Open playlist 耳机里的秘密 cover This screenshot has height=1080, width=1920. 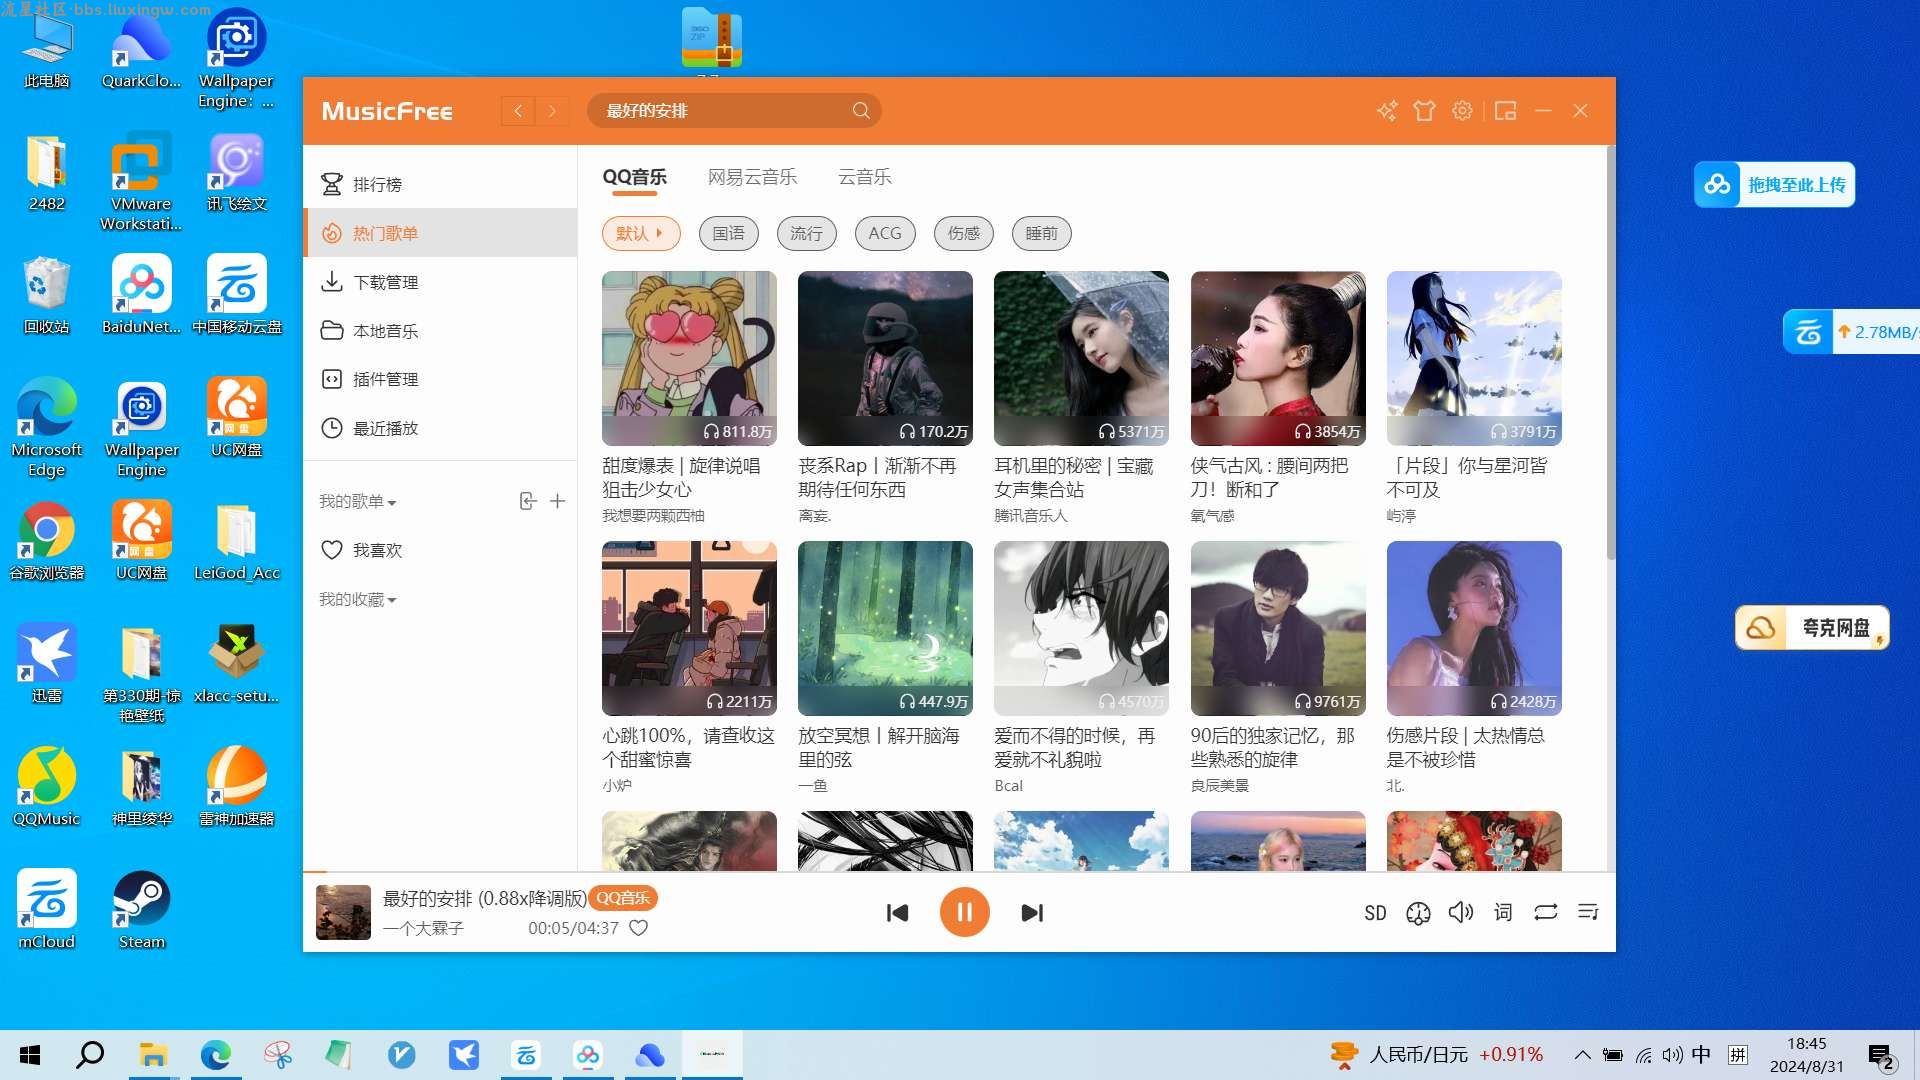(1081, 358)
